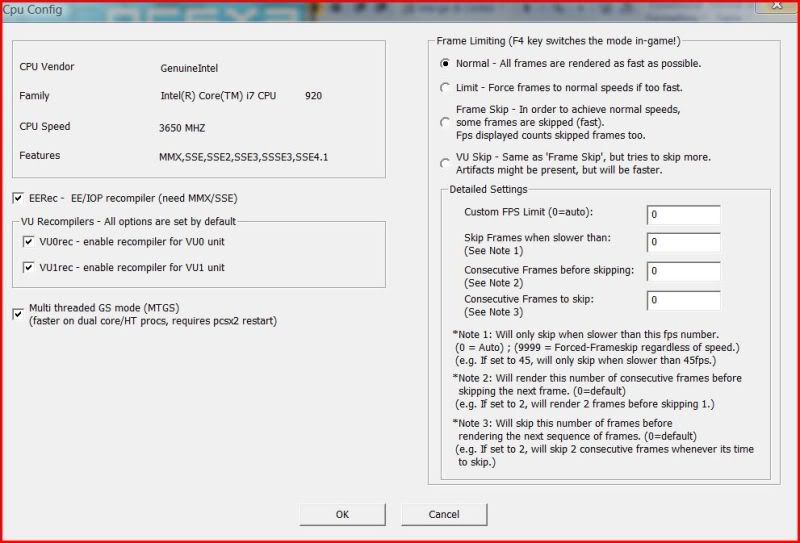Choose the VU Skip option

coord(445,163)
